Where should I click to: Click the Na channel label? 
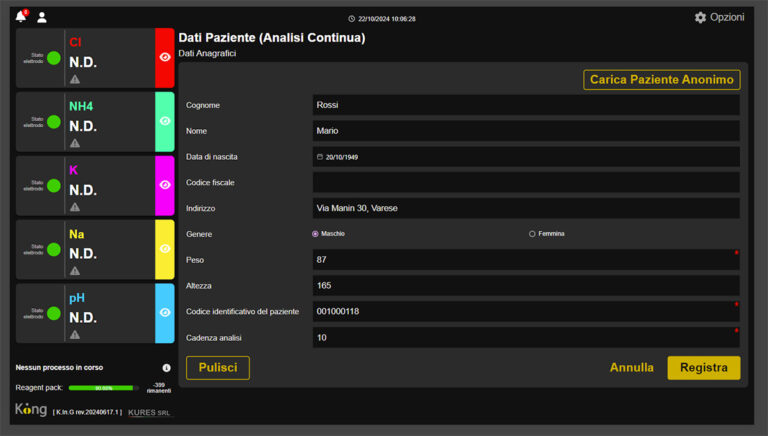[x=76, y=234]
